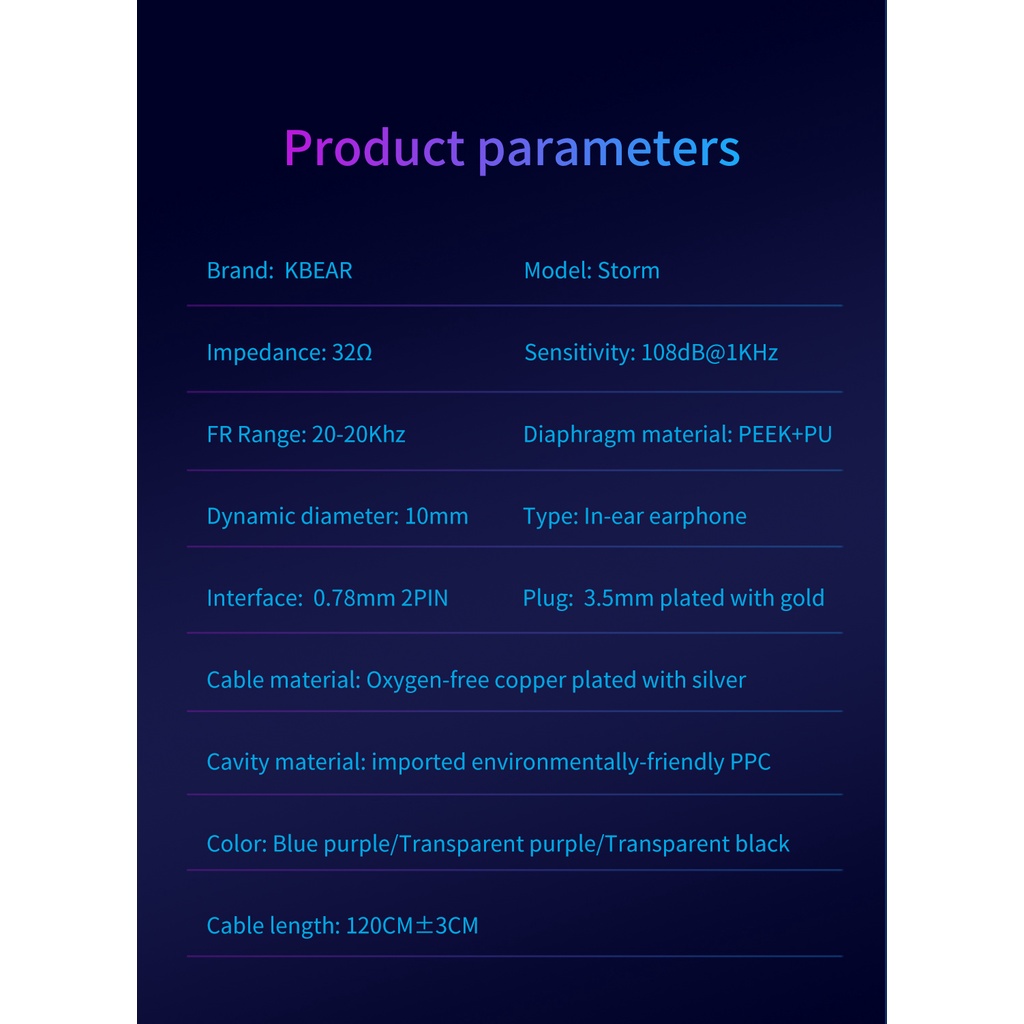Click the Type: In-ear earphone text

pos(634,516)
